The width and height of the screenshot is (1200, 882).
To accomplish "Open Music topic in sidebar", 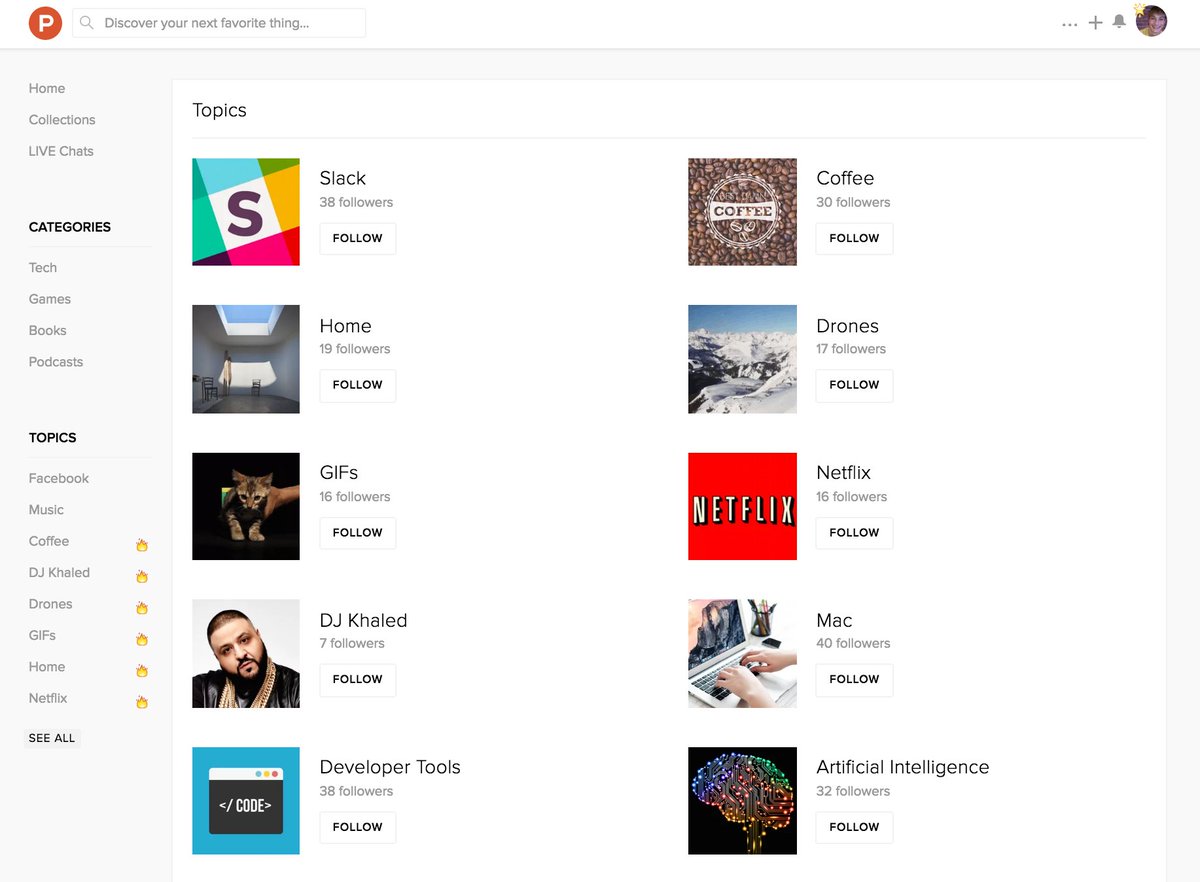I will pyautogui.click(x=46, y=510).
